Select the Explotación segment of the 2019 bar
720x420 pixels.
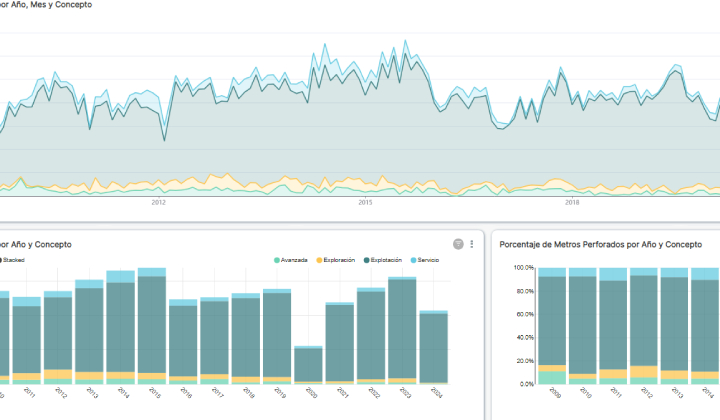277,335
